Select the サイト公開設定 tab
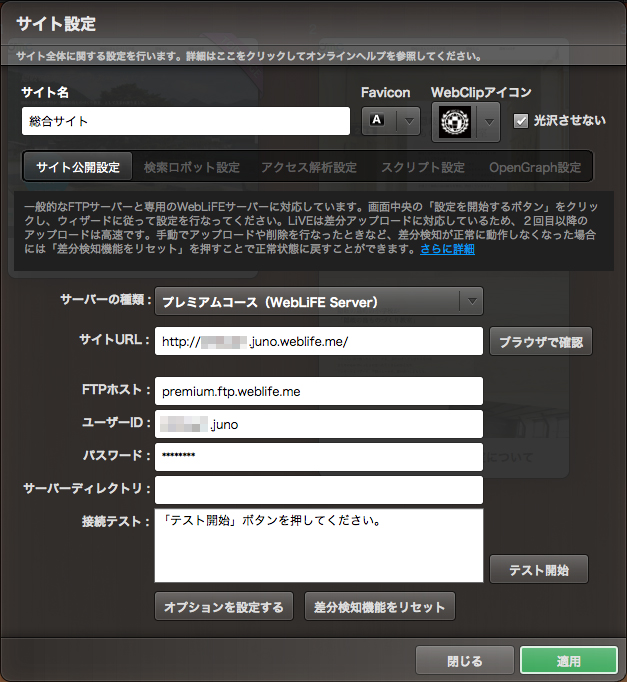 (x=78, y=167)
